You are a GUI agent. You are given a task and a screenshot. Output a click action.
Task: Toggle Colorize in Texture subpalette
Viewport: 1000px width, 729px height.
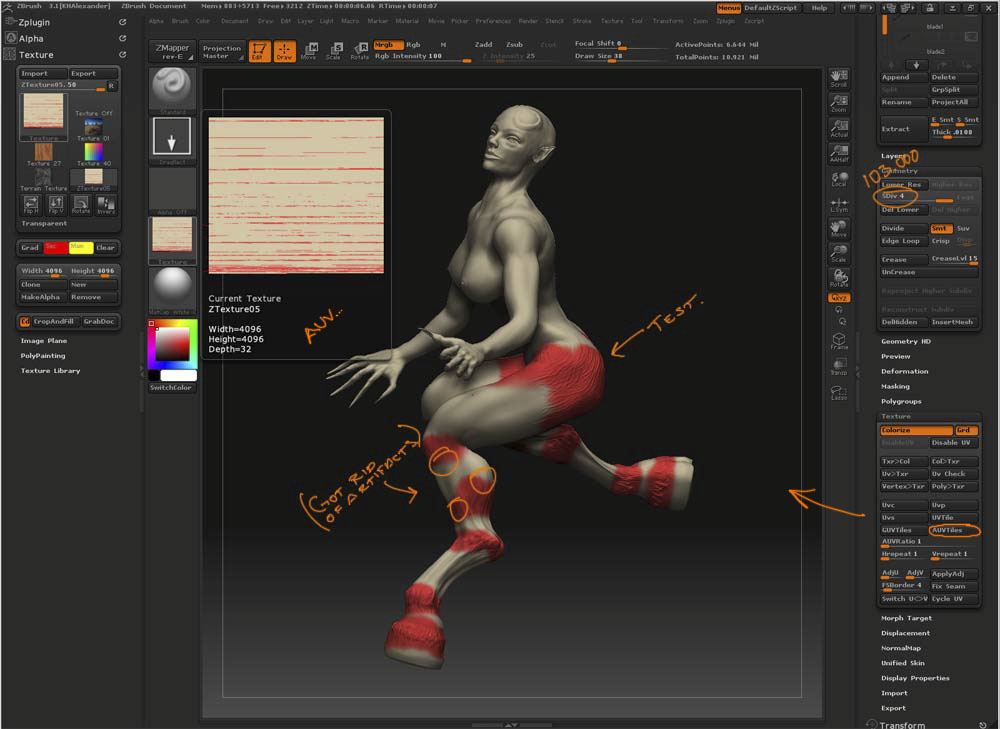(x=916, y=431)
